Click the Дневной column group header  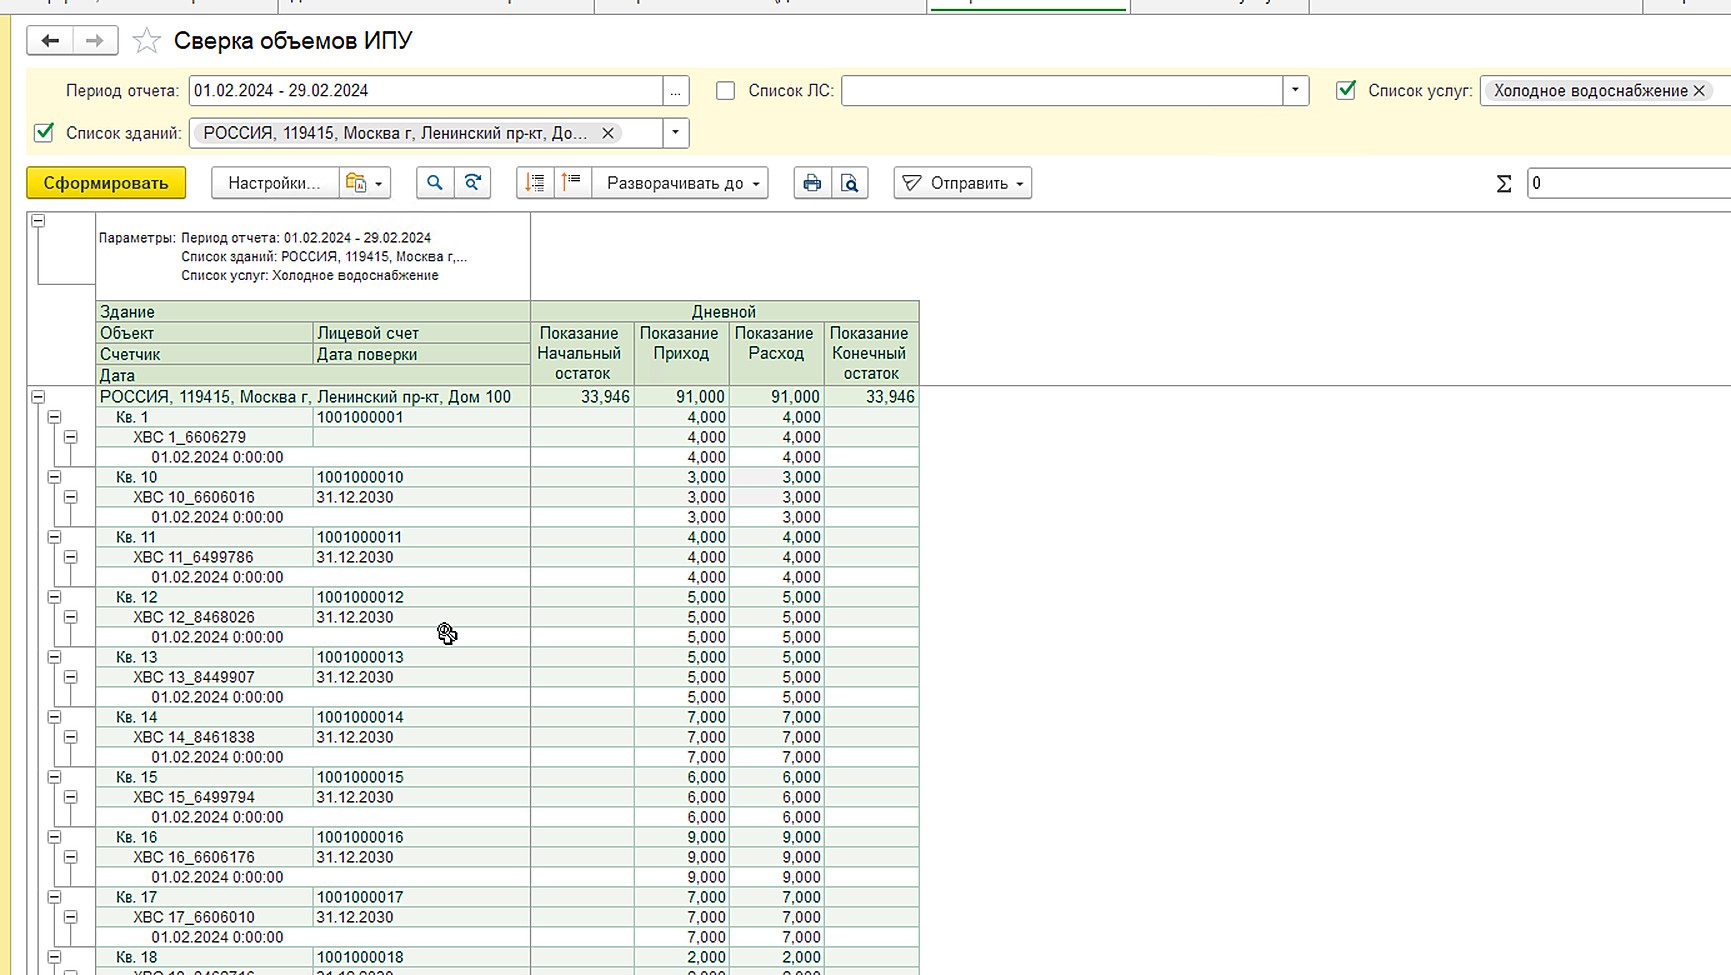(x=724, y=312)
